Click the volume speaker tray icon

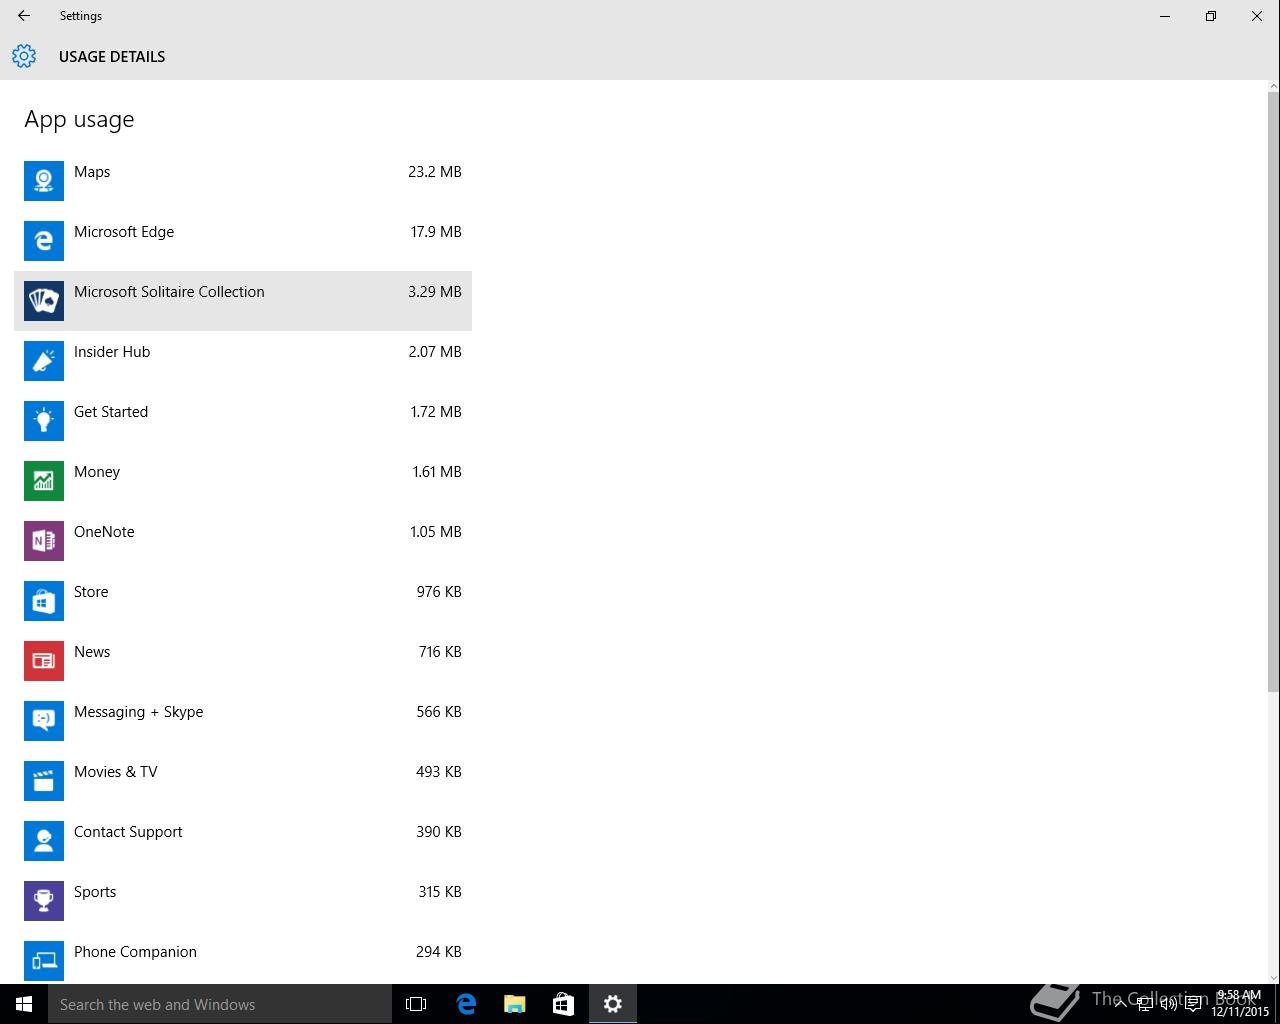click(x=1169, y=1004)
